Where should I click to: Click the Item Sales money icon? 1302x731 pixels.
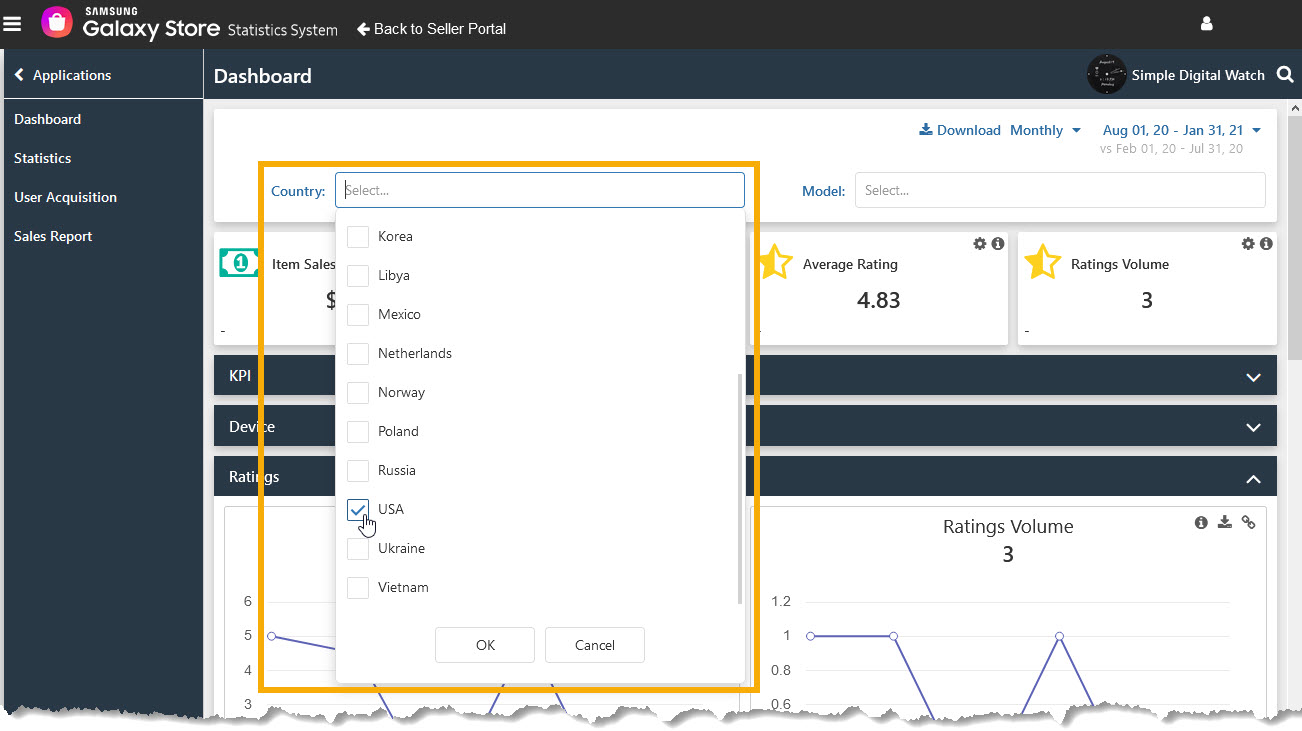[x=239, y=263]
